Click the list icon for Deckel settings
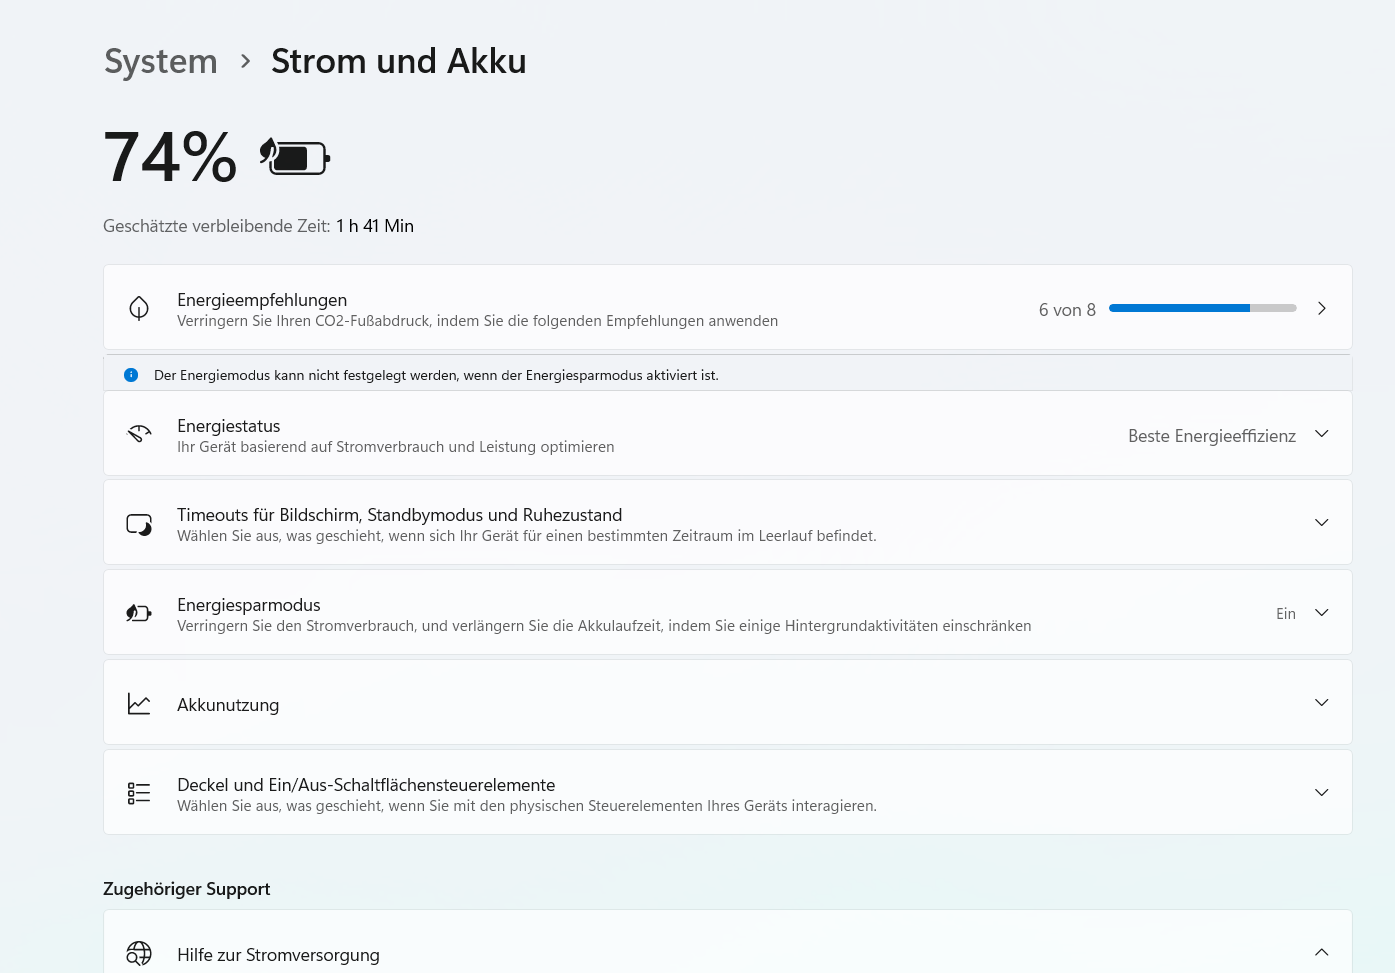 click(x=139, y=793)
